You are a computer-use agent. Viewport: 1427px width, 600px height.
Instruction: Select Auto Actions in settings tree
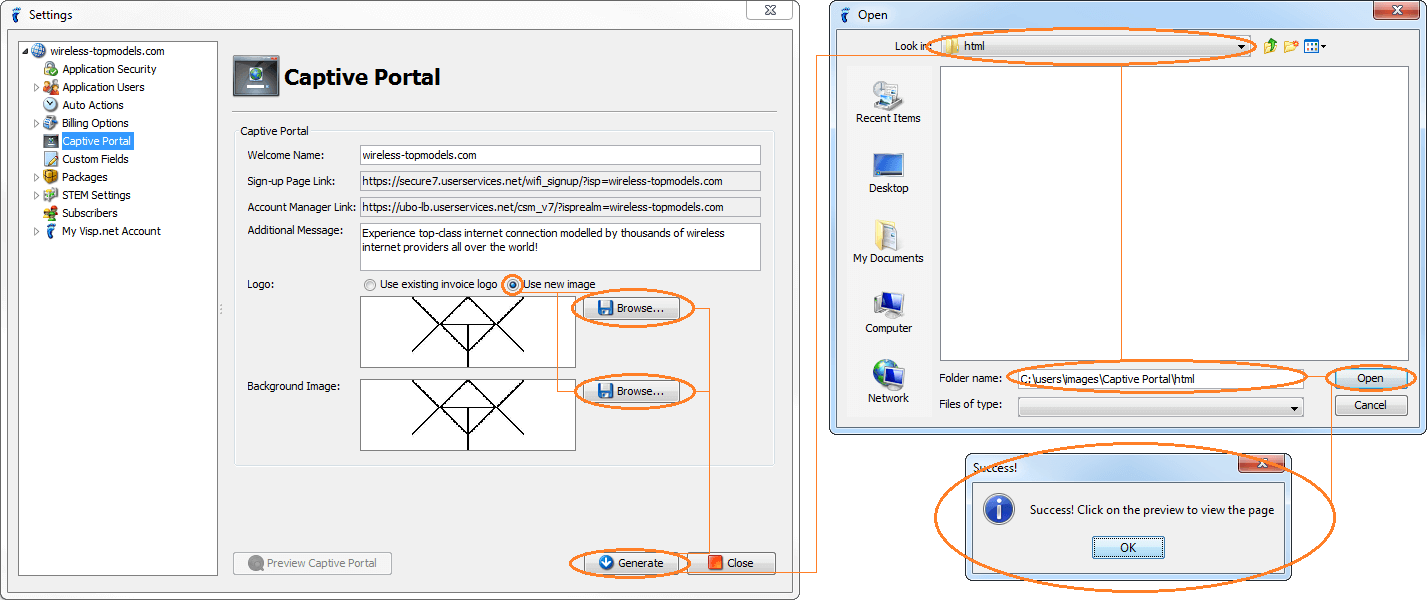coord(93,105)
